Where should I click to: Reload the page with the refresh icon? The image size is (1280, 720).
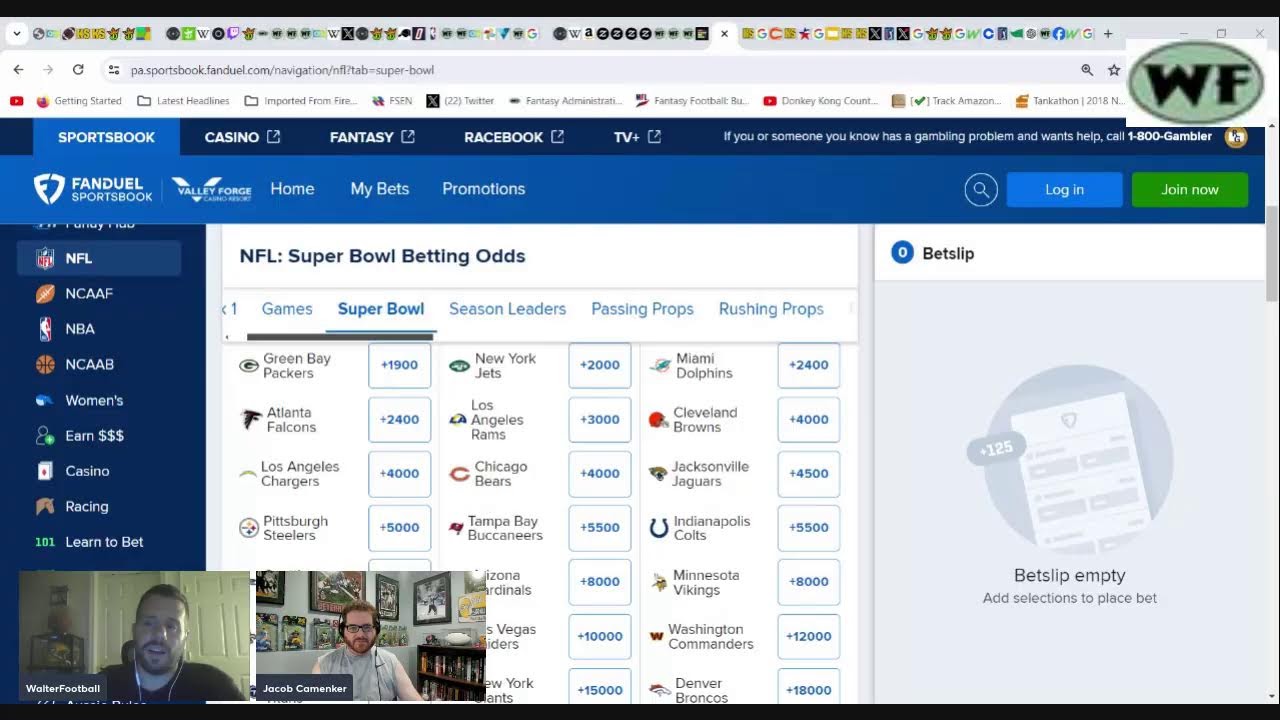click(x=78, y=70)
